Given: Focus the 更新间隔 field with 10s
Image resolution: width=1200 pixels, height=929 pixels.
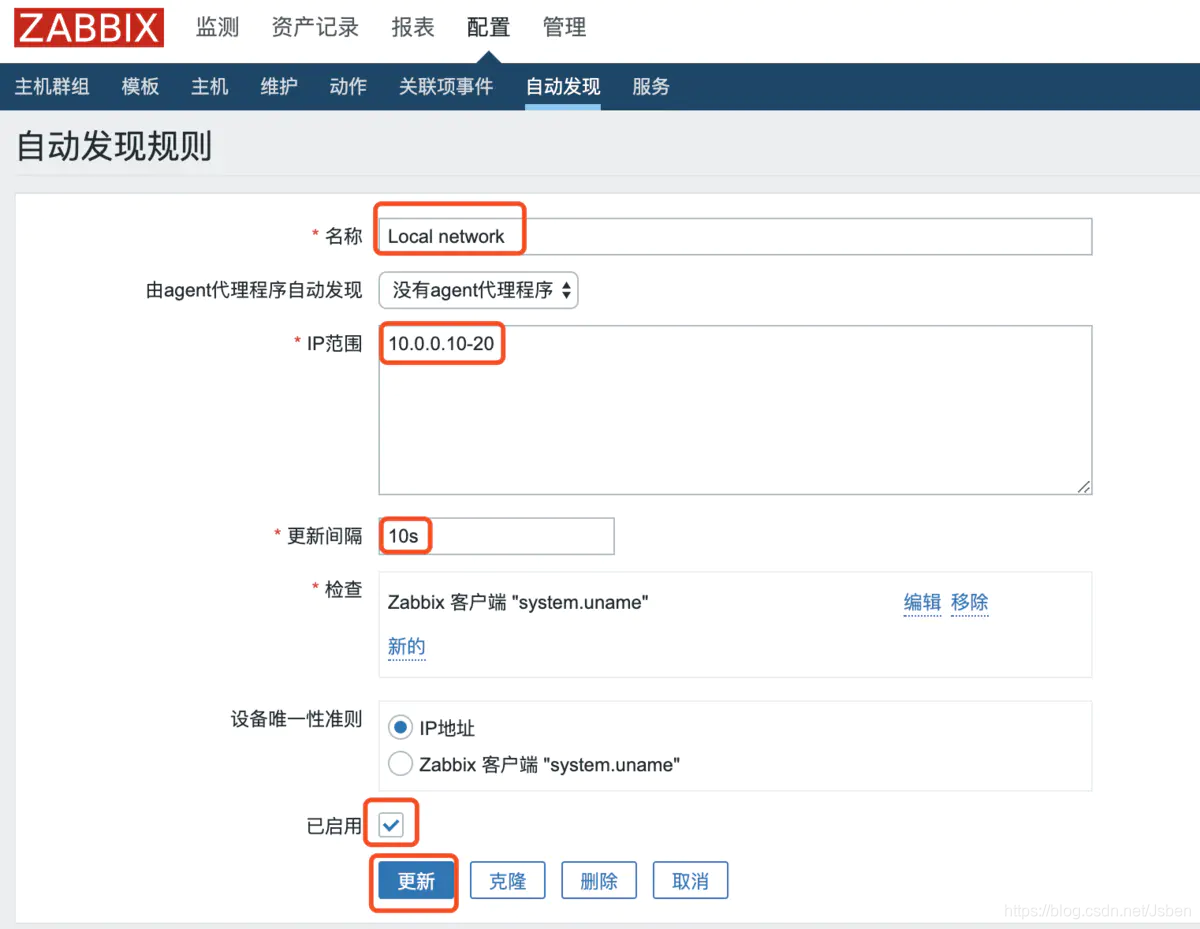Looking at the screenshot, I should (x=496, y=536).
